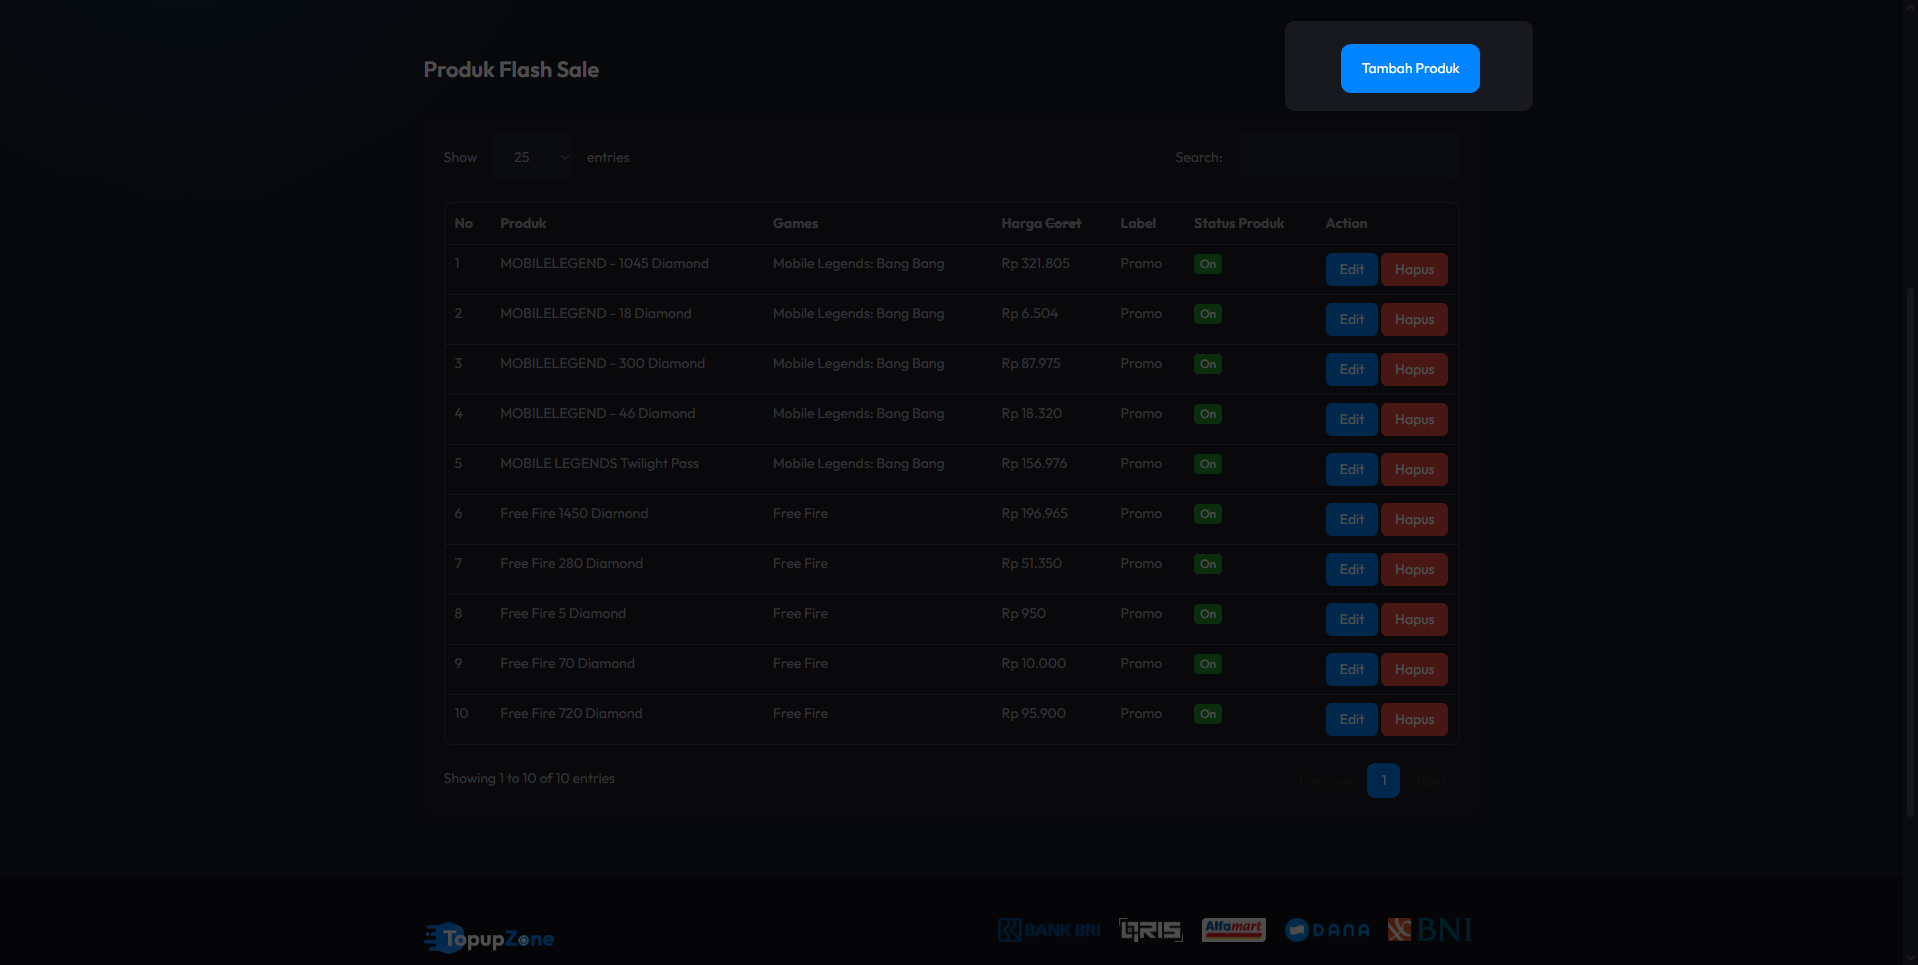Click On status badge for 1045 Diamond
1918x965 pixels.
(x=1208, y=264)
